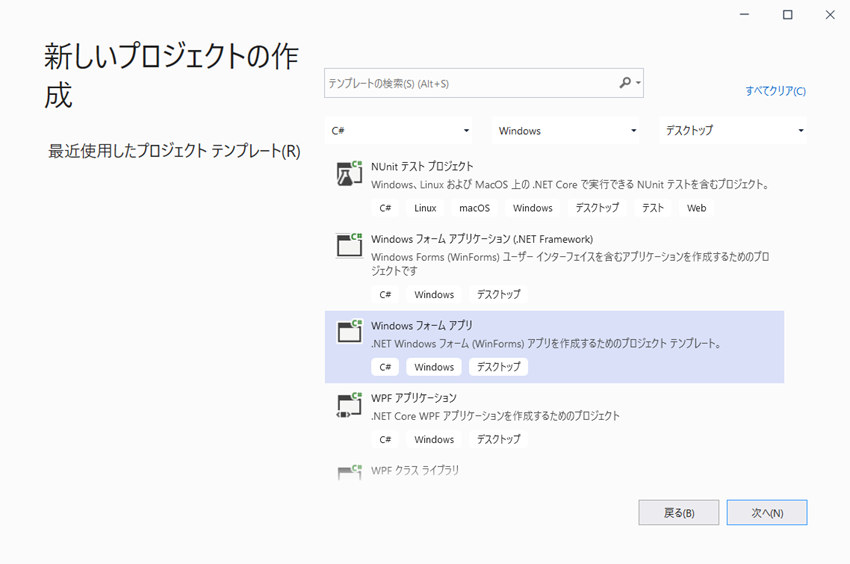Screen dimensions: 850x564
Task: Click the WPF クラス ライブラリ template icon
Action: (x=349, y=471)
